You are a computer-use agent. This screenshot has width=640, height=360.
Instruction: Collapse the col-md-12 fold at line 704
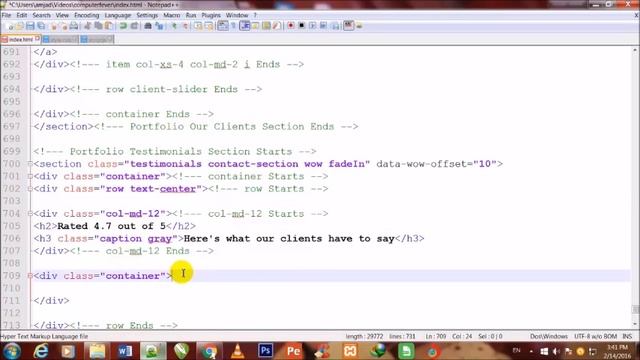pos(30,214)
